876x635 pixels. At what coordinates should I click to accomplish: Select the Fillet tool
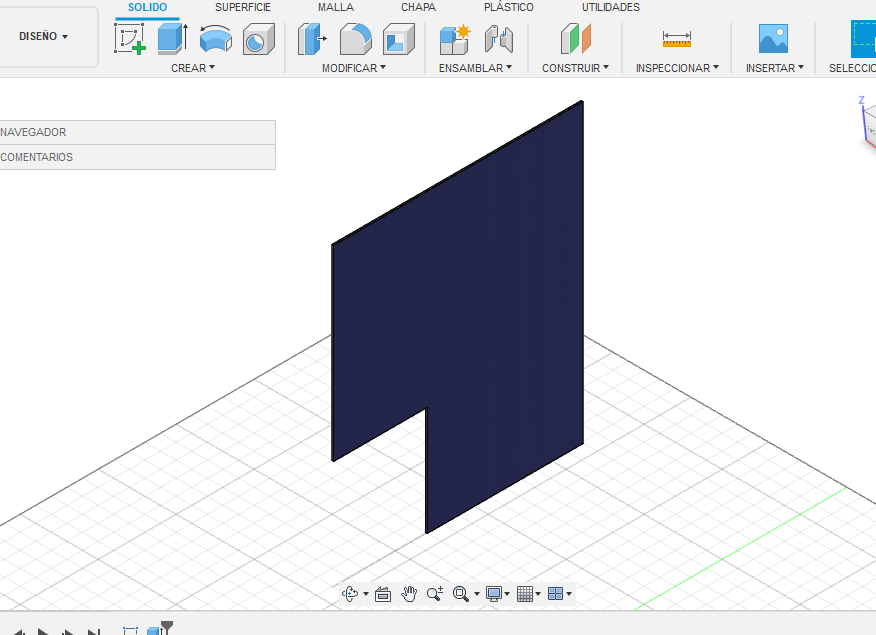tap(356, 39)
